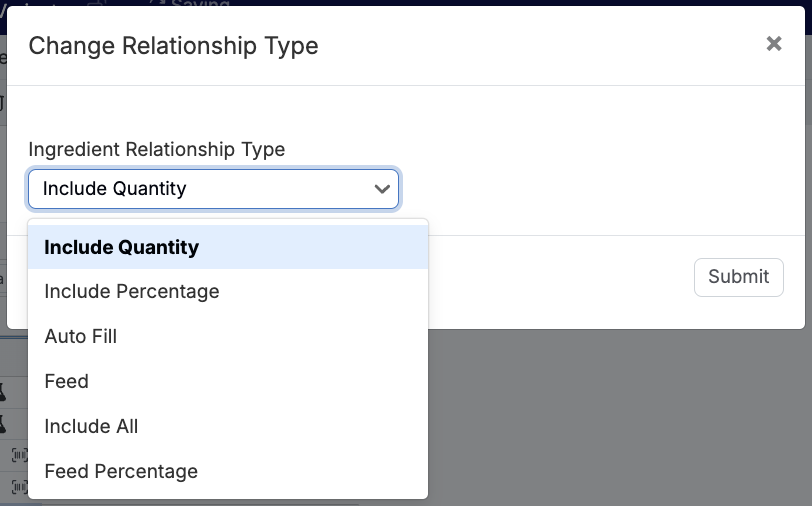Pick the Auto Fill relationship type
812x506 pixels.
click(81, 337)
